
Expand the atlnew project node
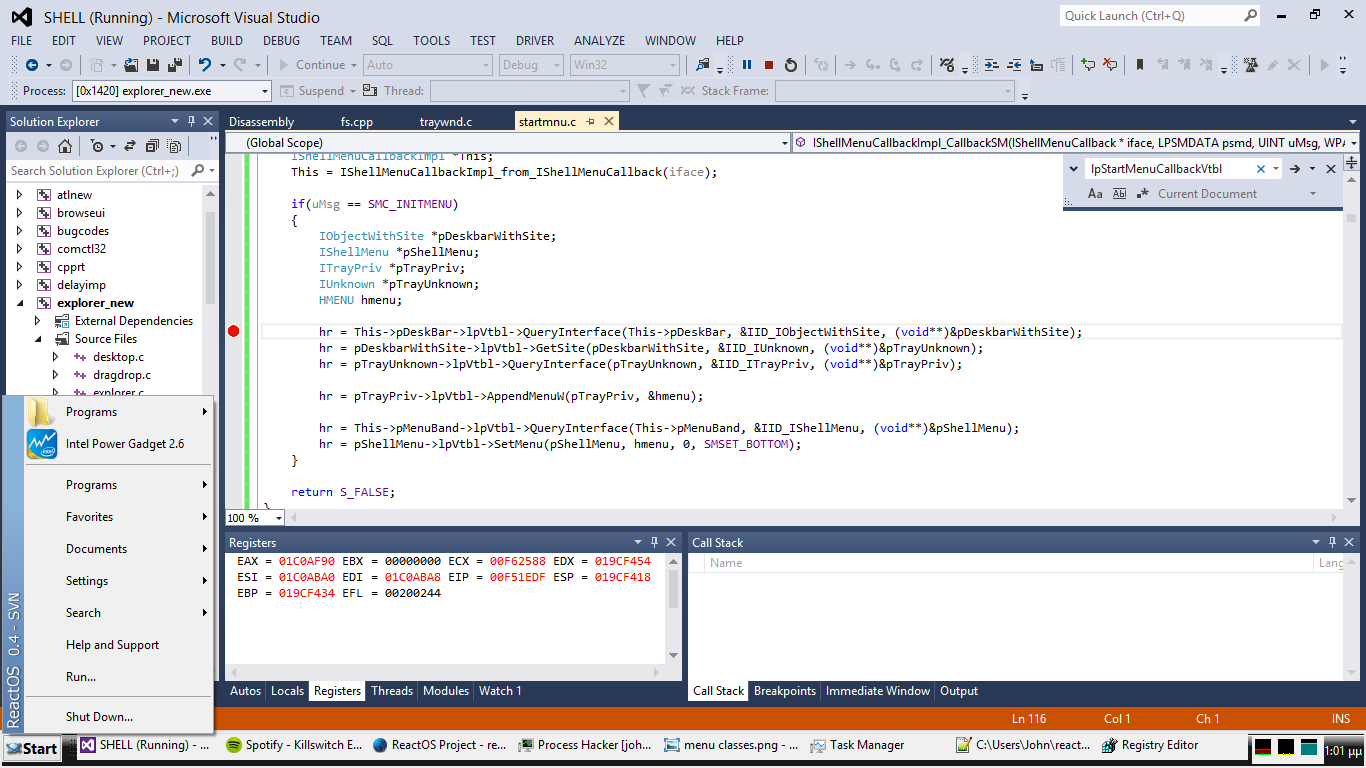(19, 195)
